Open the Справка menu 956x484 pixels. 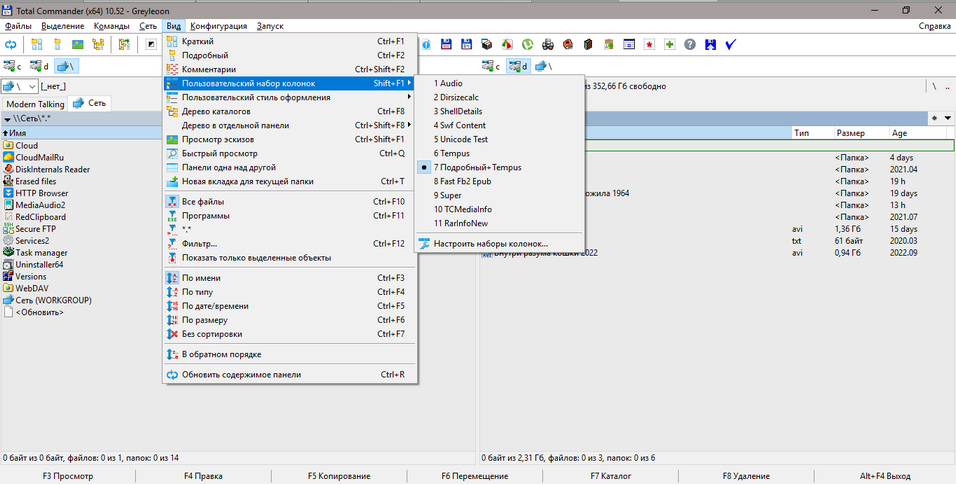pos(934,26)
